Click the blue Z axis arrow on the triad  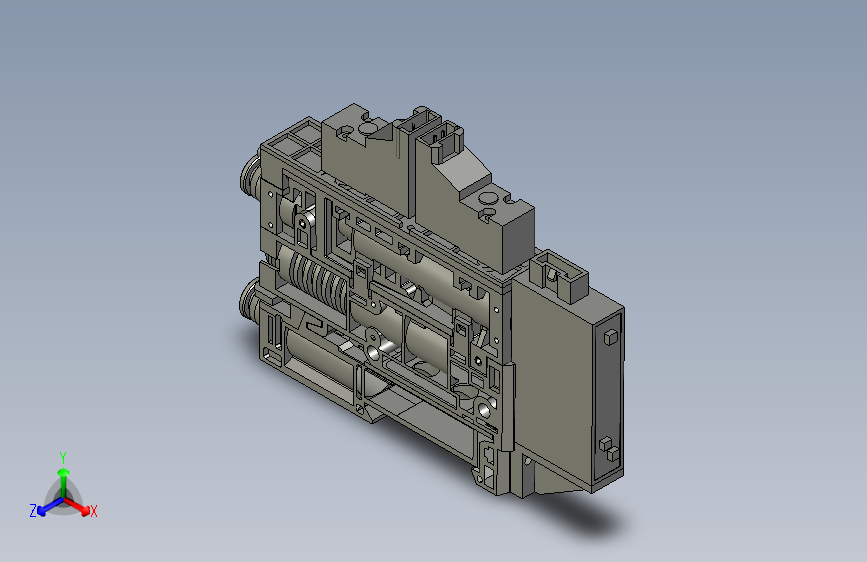tap(50, 507)
